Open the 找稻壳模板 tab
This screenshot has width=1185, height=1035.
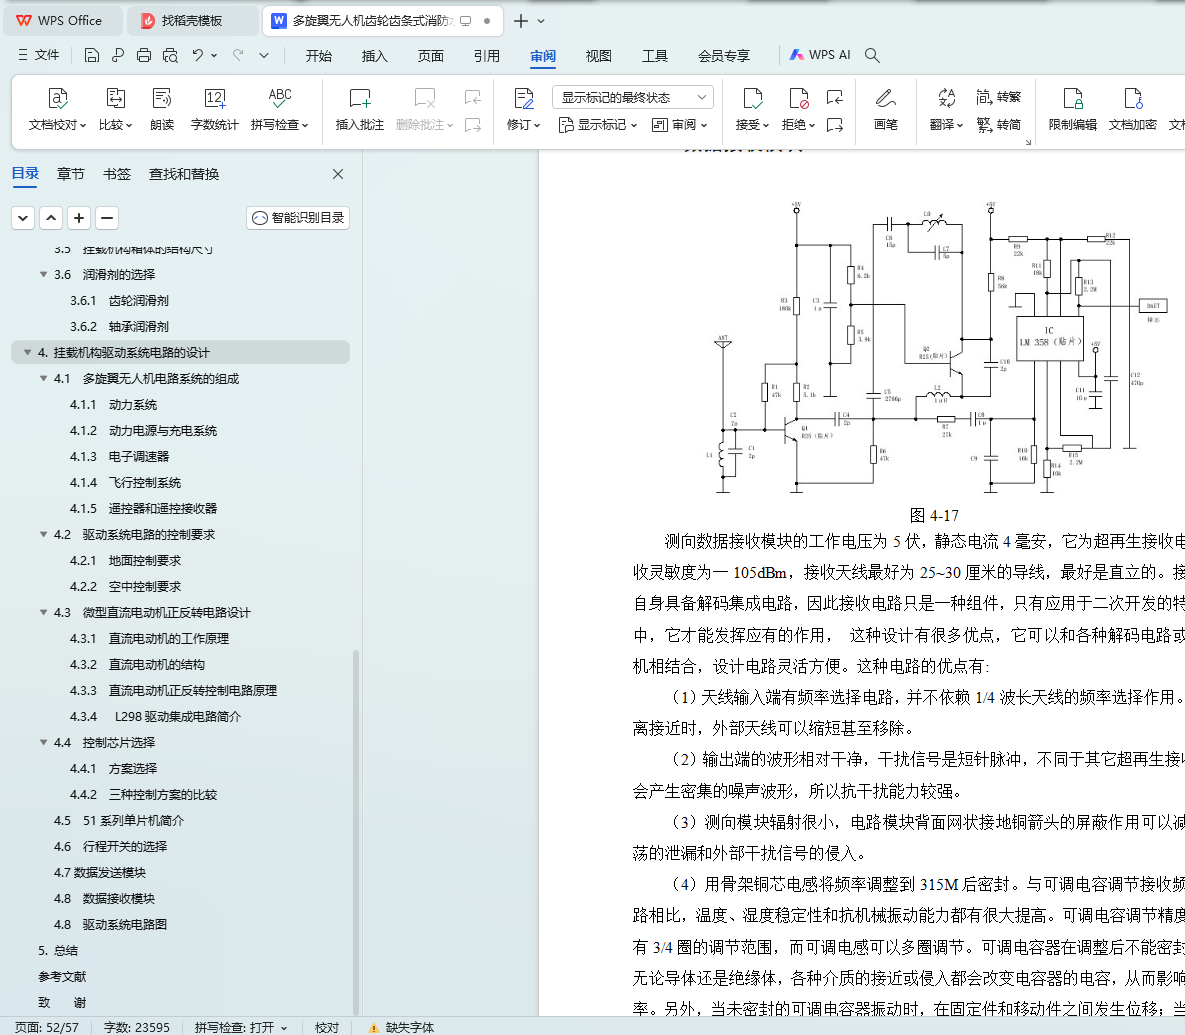pyautogui.click(x=191, y=21)
